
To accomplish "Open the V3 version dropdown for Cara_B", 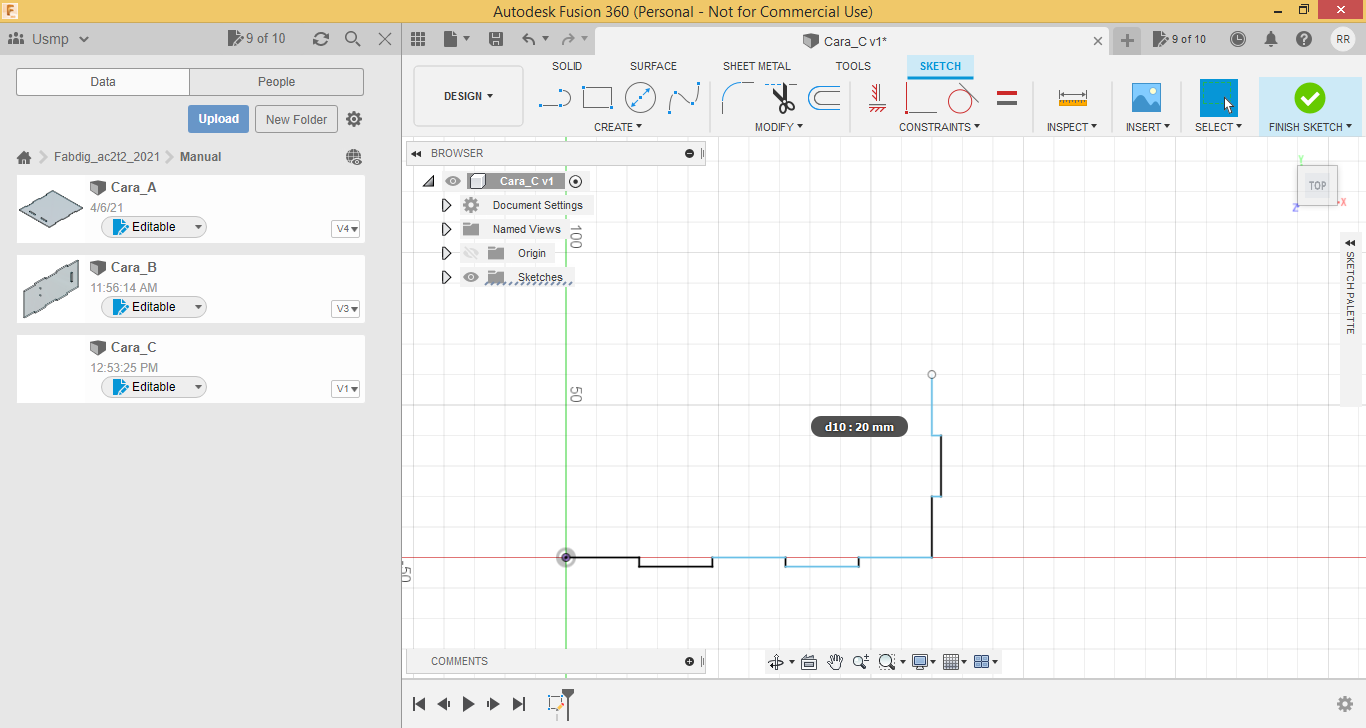I will coord(346,309).
